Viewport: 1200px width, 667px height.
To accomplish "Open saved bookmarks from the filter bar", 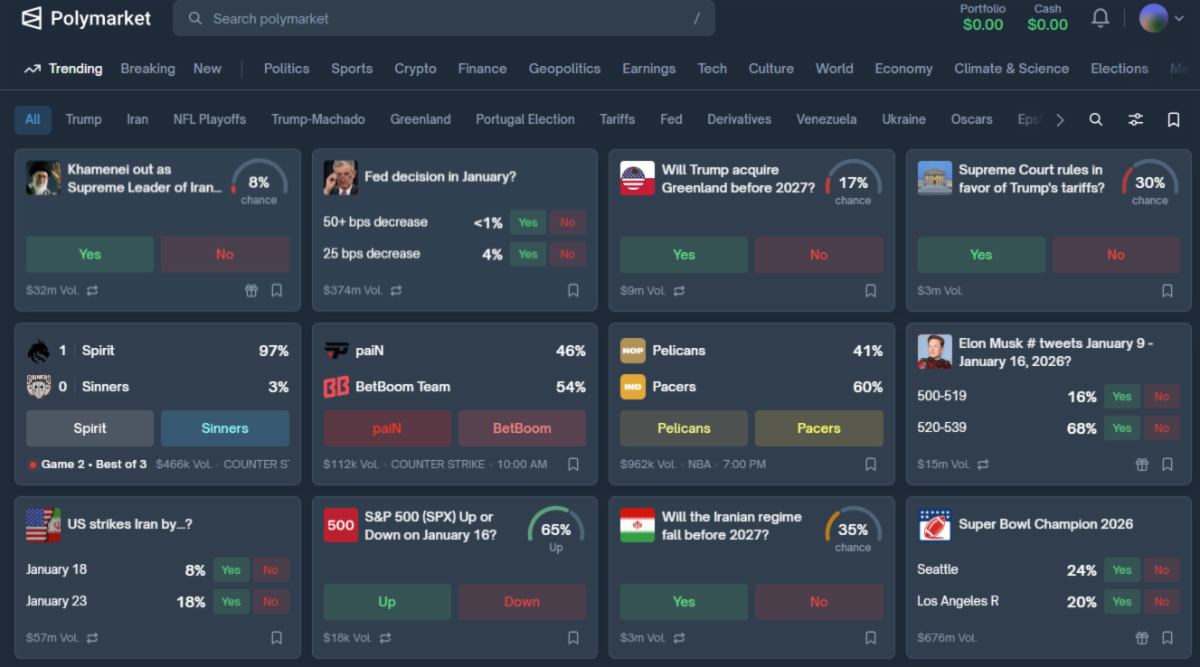I will tap(1174, 119).
